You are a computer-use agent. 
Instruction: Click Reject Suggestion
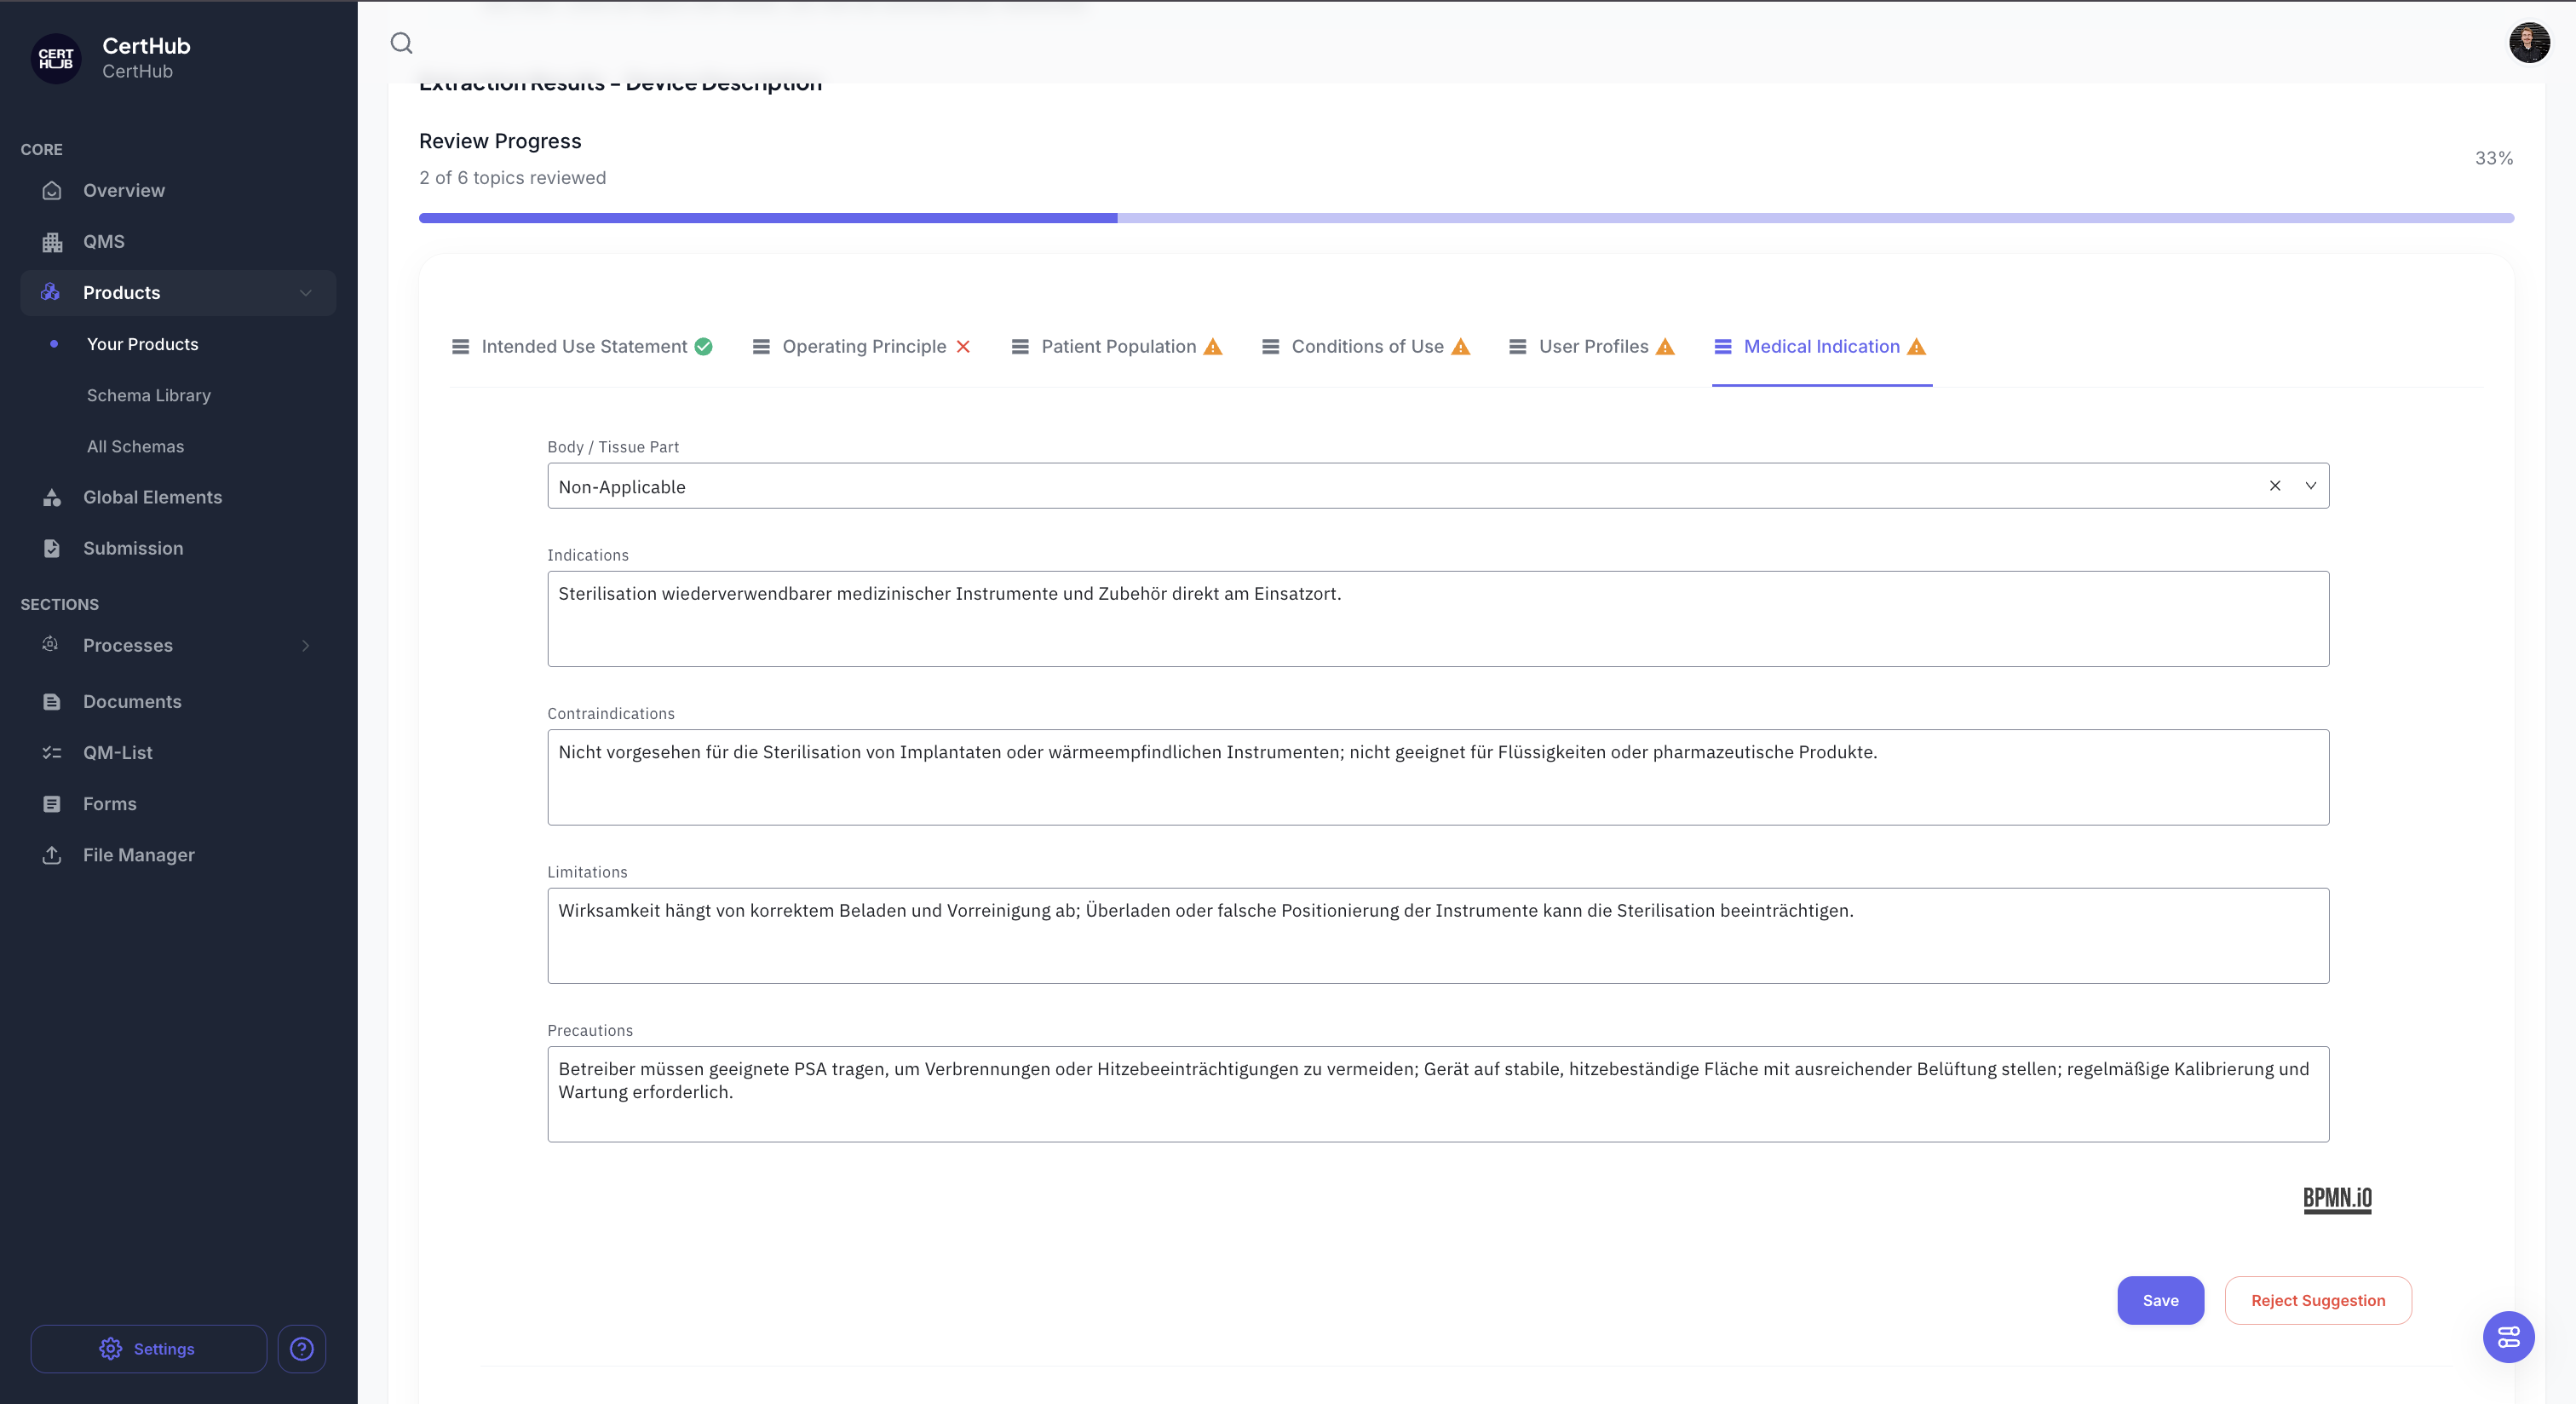pyautogui.click(x=2318, y=1300)
